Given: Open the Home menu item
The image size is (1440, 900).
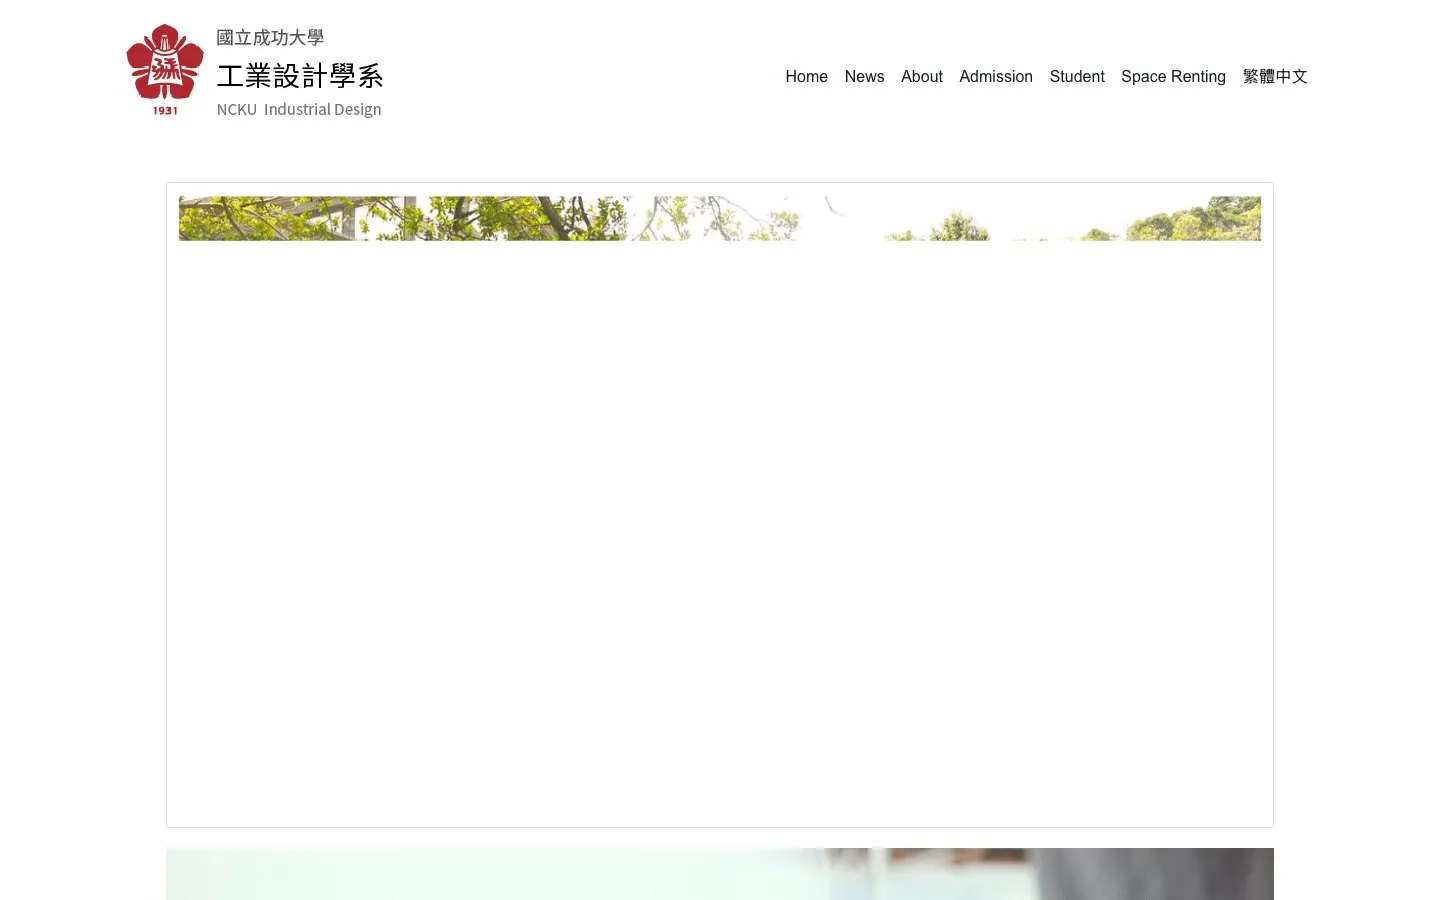Looking at the screenshot, I should 806,77.
